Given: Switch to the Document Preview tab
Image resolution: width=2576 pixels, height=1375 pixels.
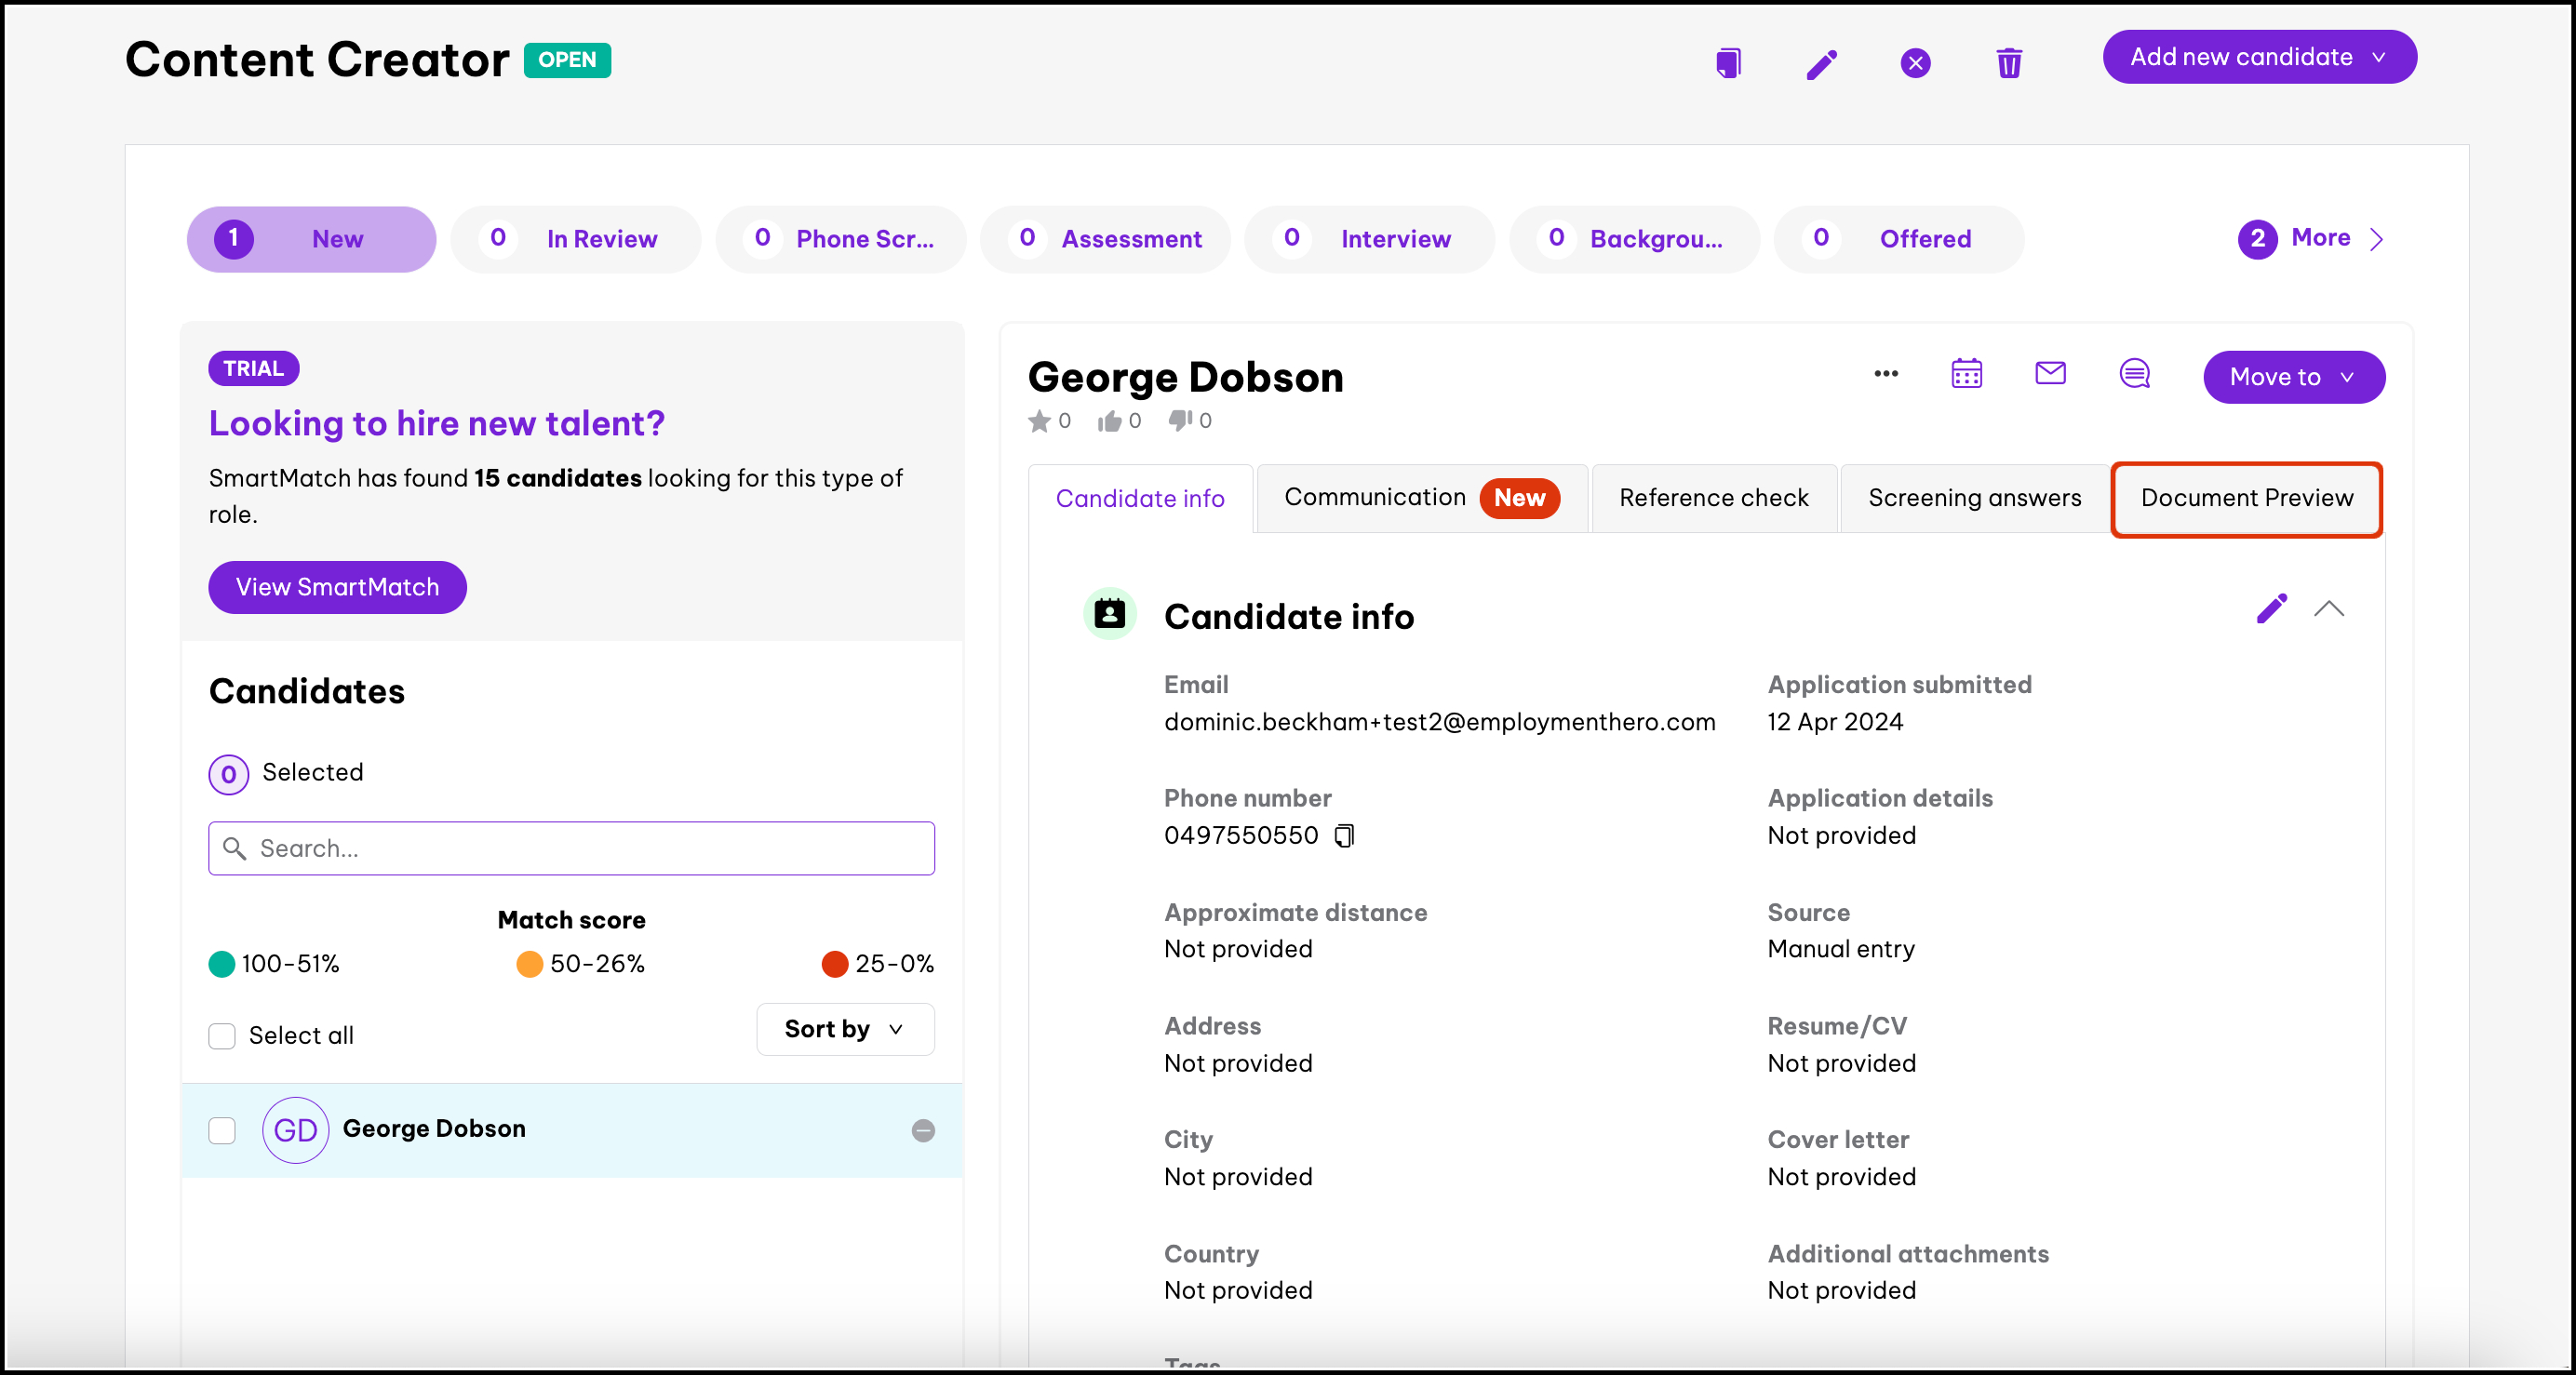Looking at the screenshot, I should click(2246, 498).
